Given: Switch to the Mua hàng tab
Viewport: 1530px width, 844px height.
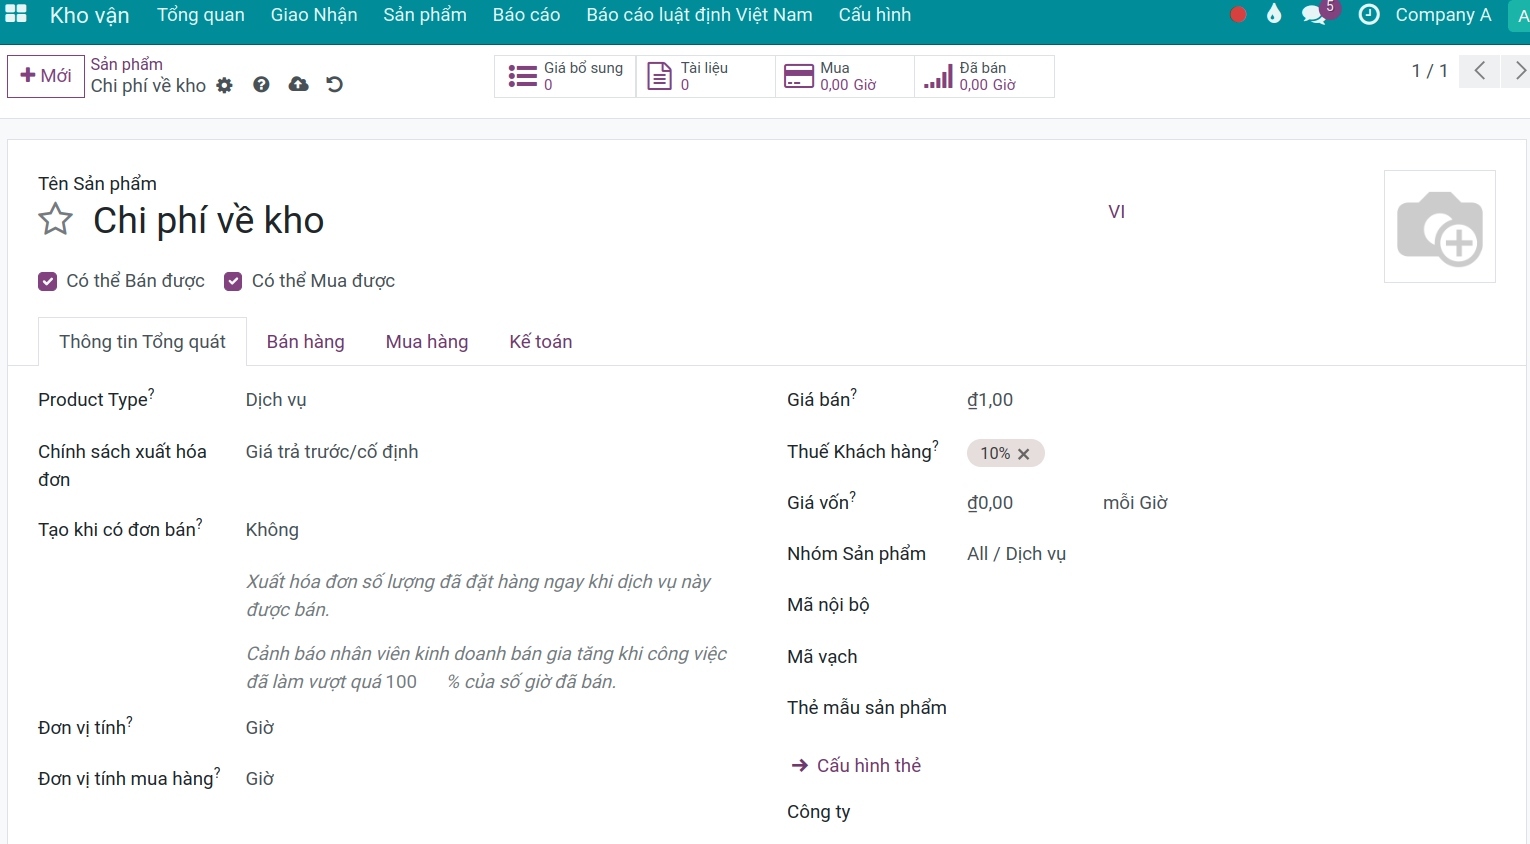Looking at the screenshot, I should pyautogui.click(x=427, y=342).
